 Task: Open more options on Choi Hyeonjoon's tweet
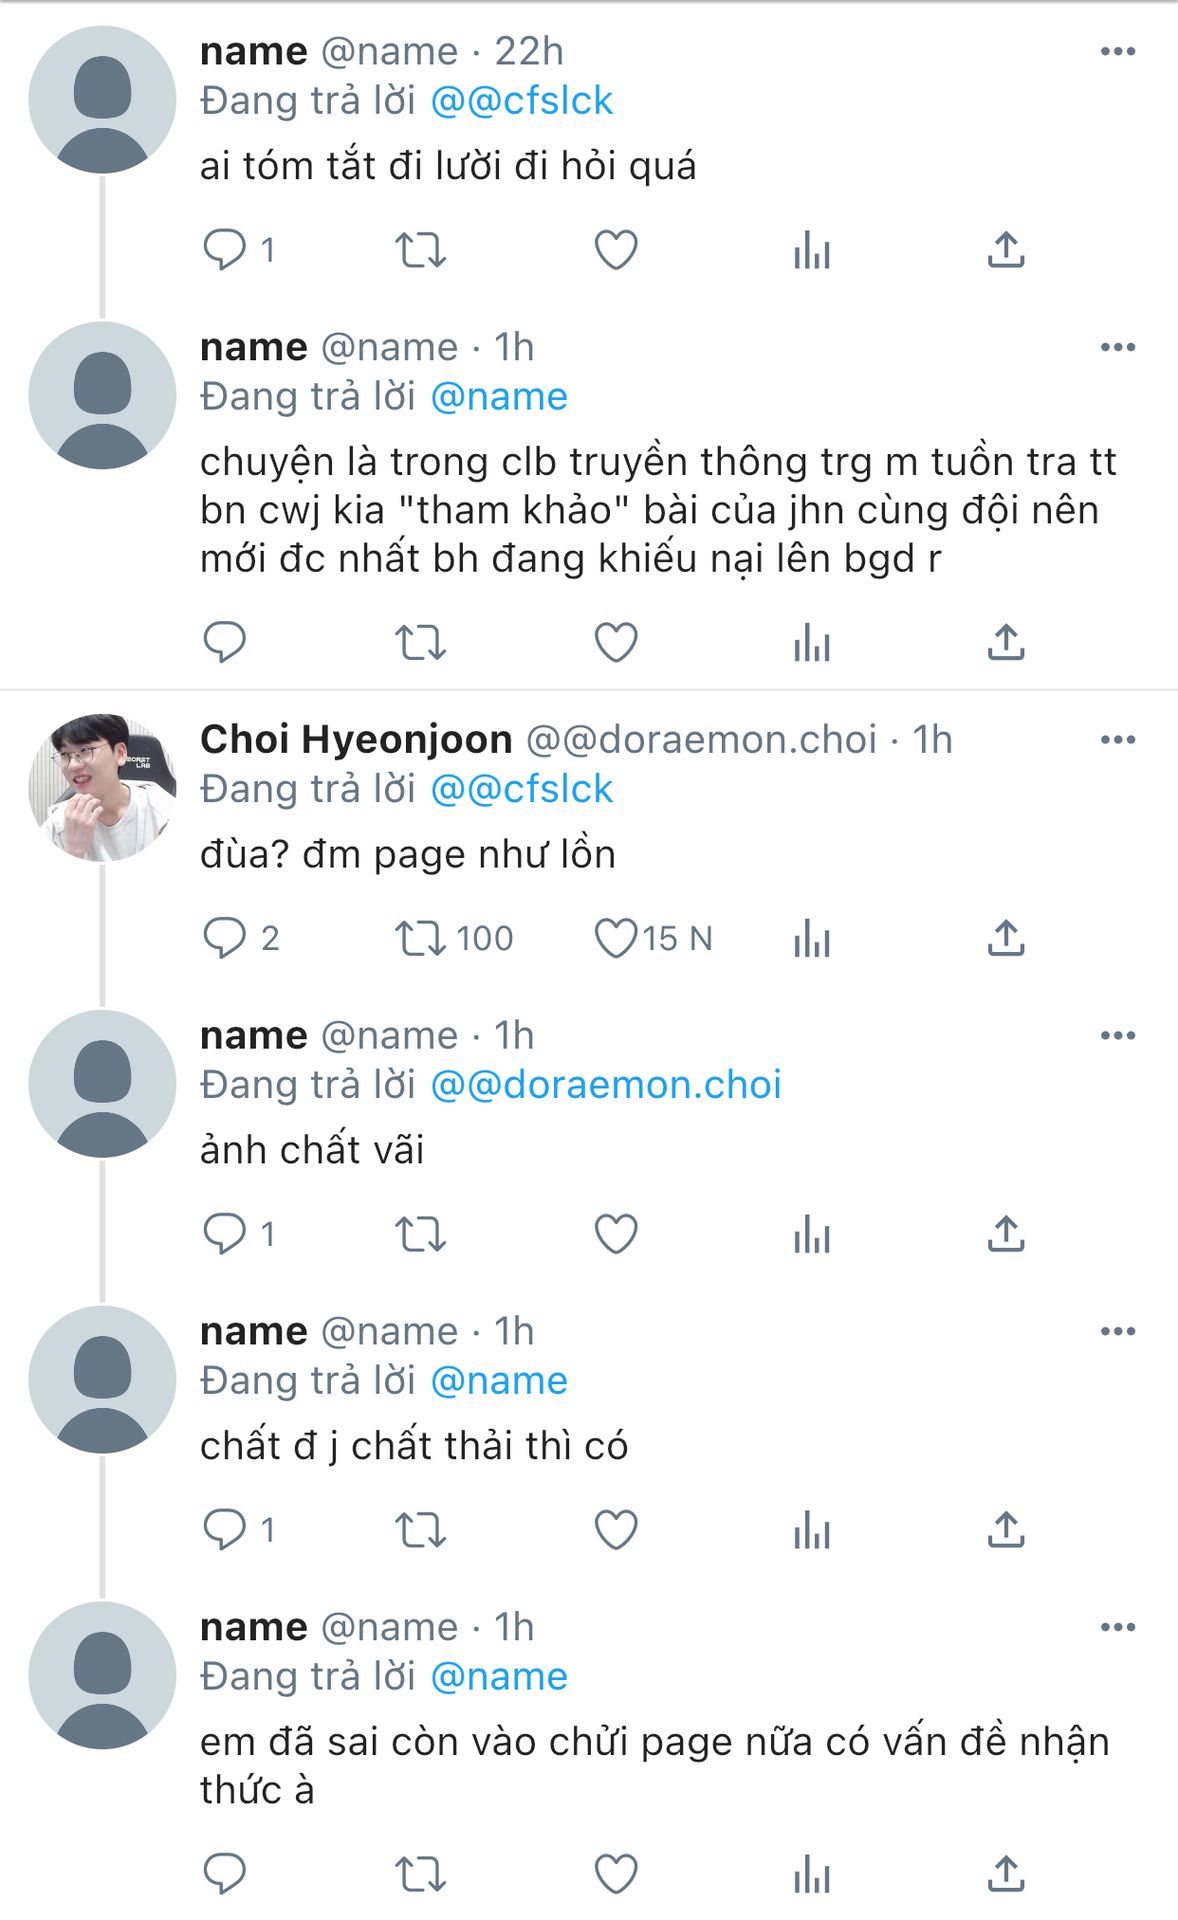pos(1117,740)
